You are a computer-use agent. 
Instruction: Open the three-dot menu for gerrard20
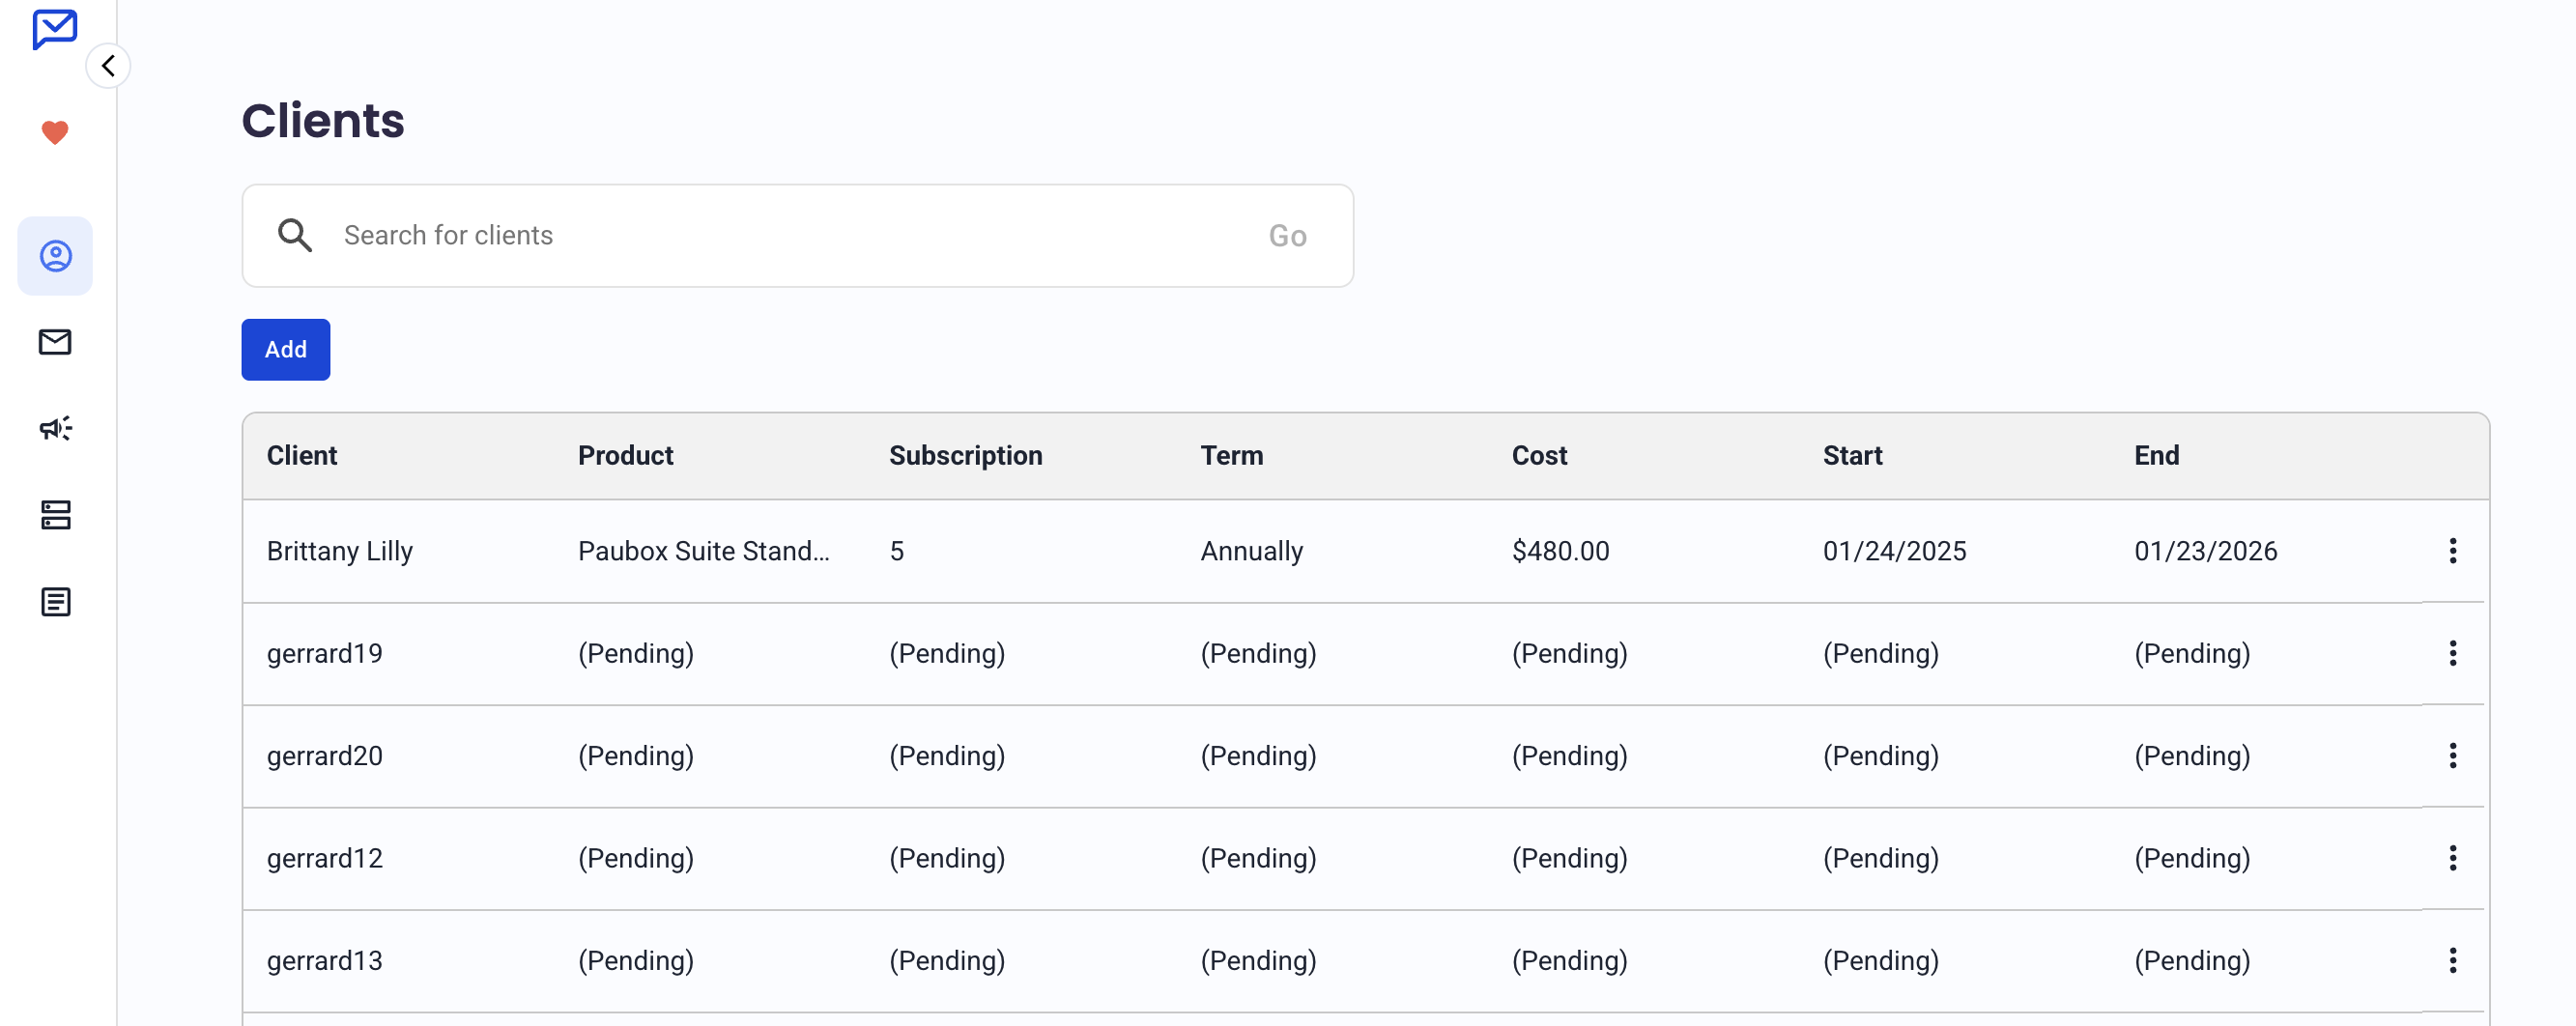[x=2452, y=756]
